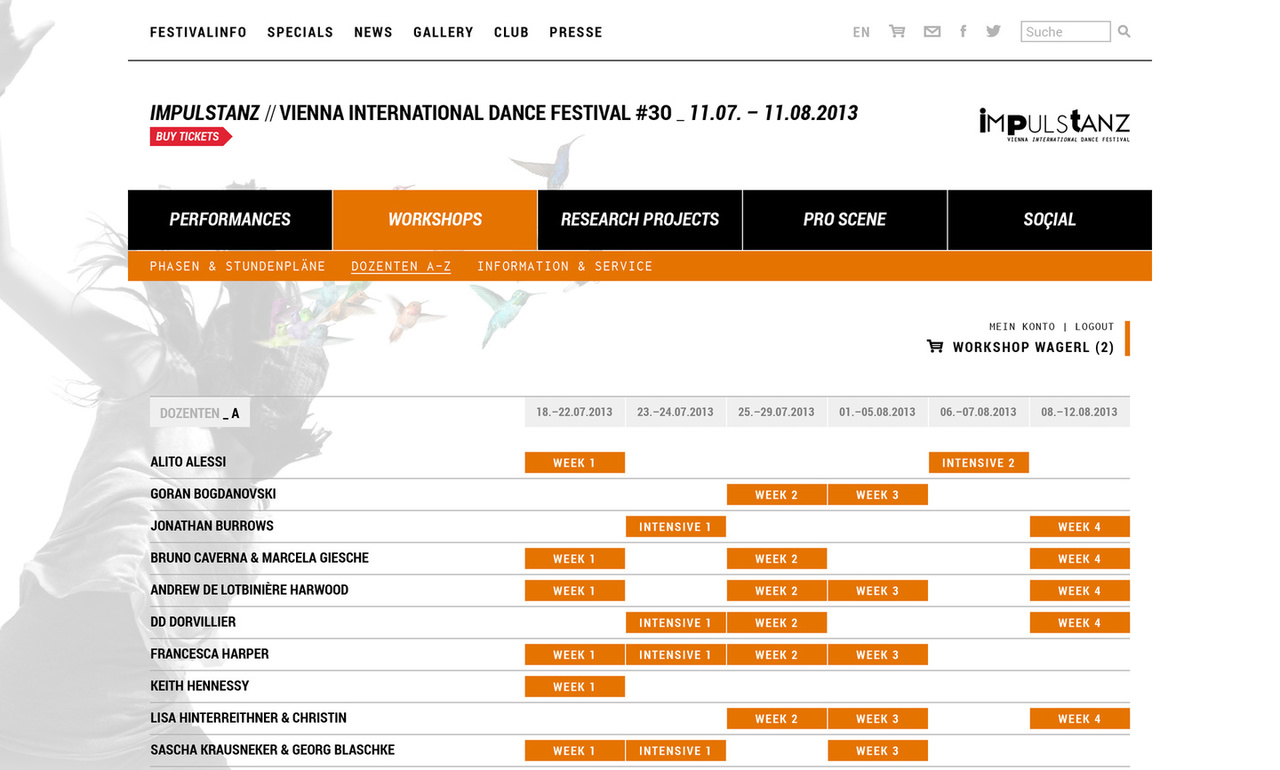The height and width of the screenshot is (770, 1280).
Task: Open Lisa Hinterreithner & Christin page
Action: pyautogui.click(x=249, y=718)
